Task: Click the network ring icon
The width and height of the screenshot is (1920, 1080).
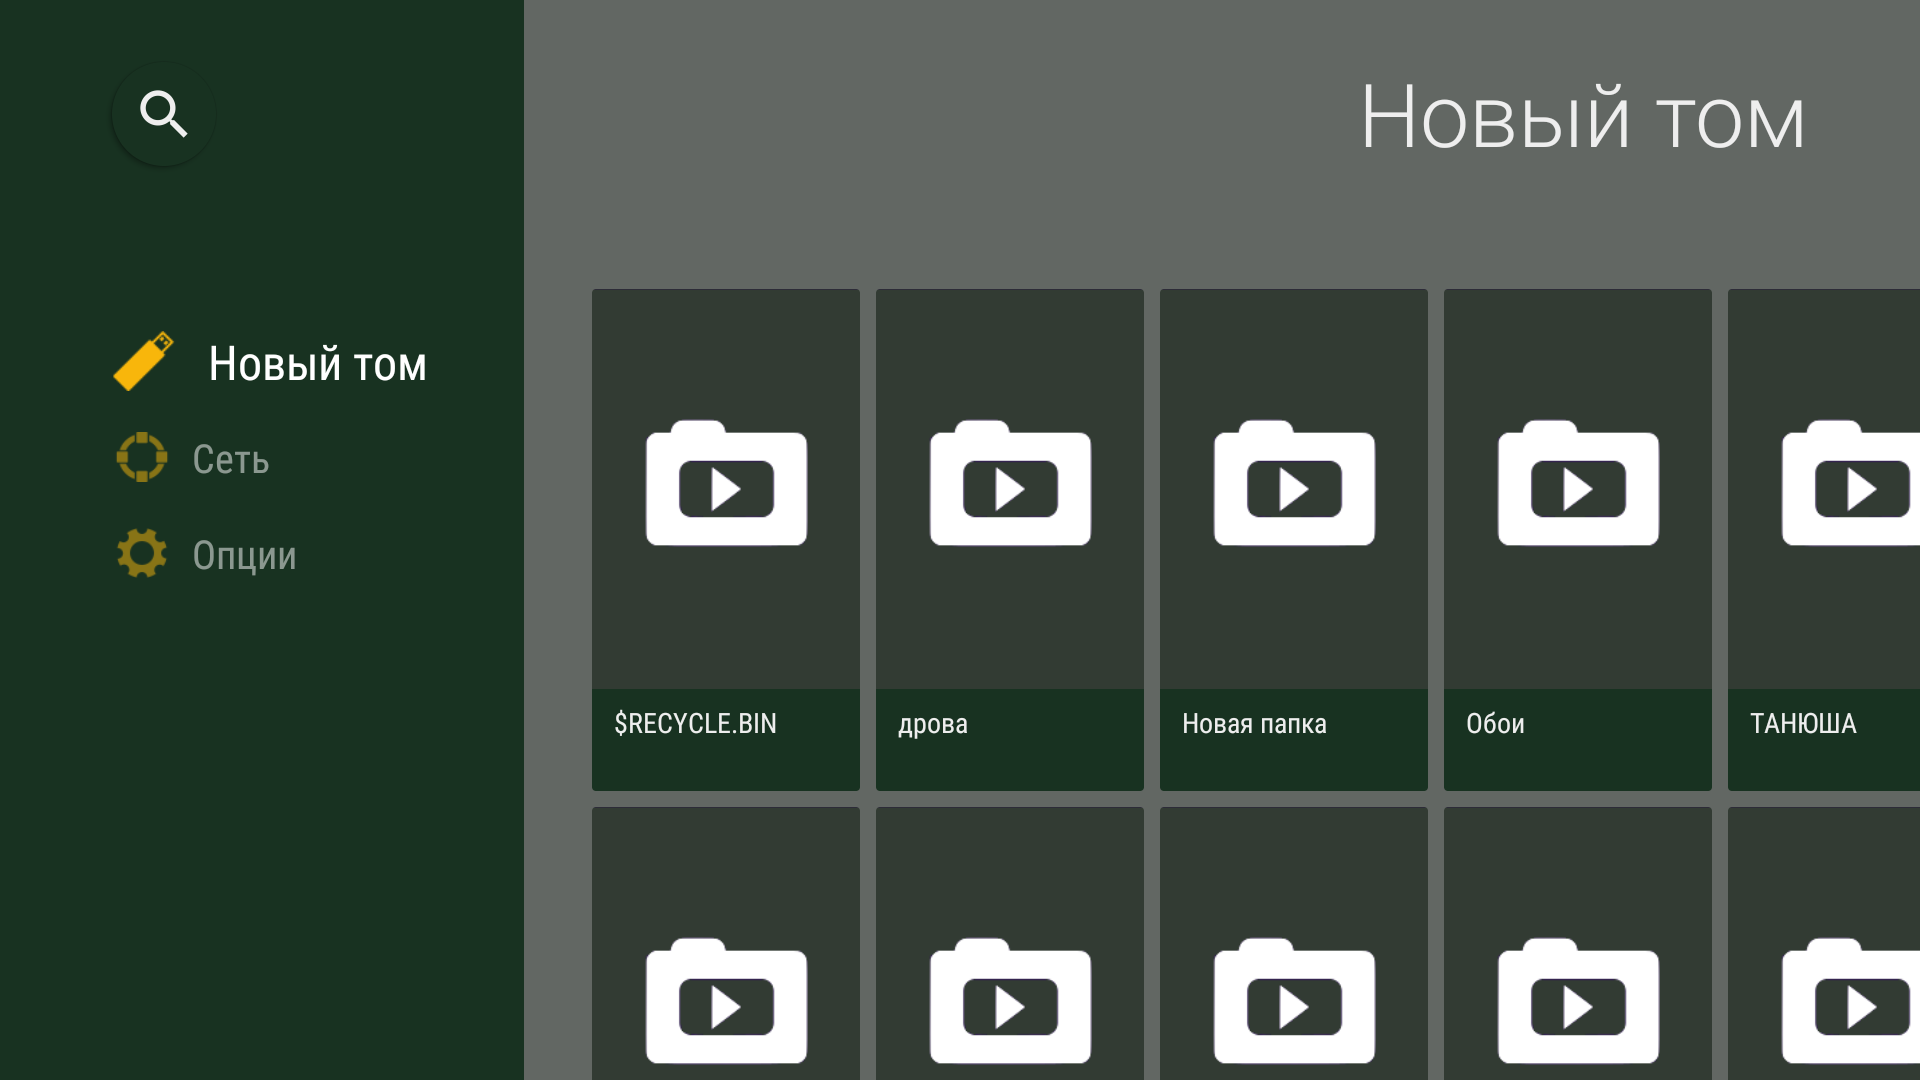Action: (142, 457)
